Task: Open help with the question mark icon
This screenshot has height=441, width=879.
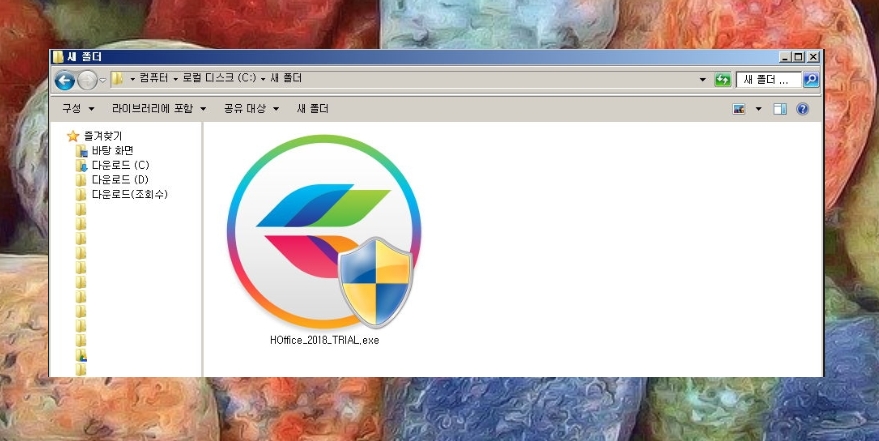Action: point(802,109)
